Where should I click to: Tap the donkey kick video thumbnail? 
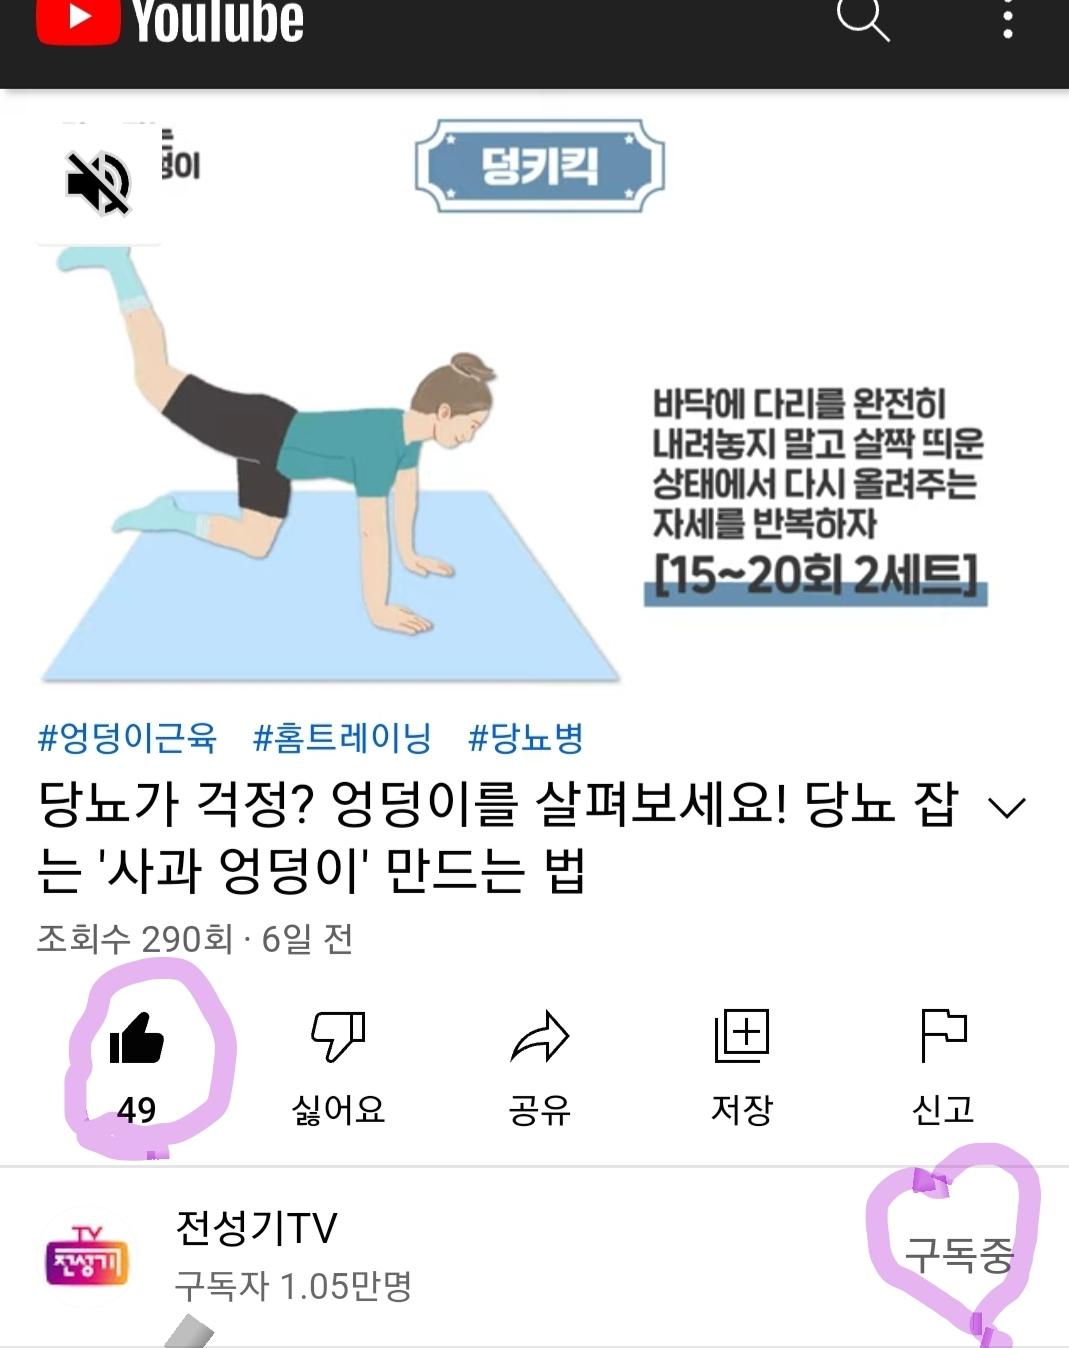[534, 397]
